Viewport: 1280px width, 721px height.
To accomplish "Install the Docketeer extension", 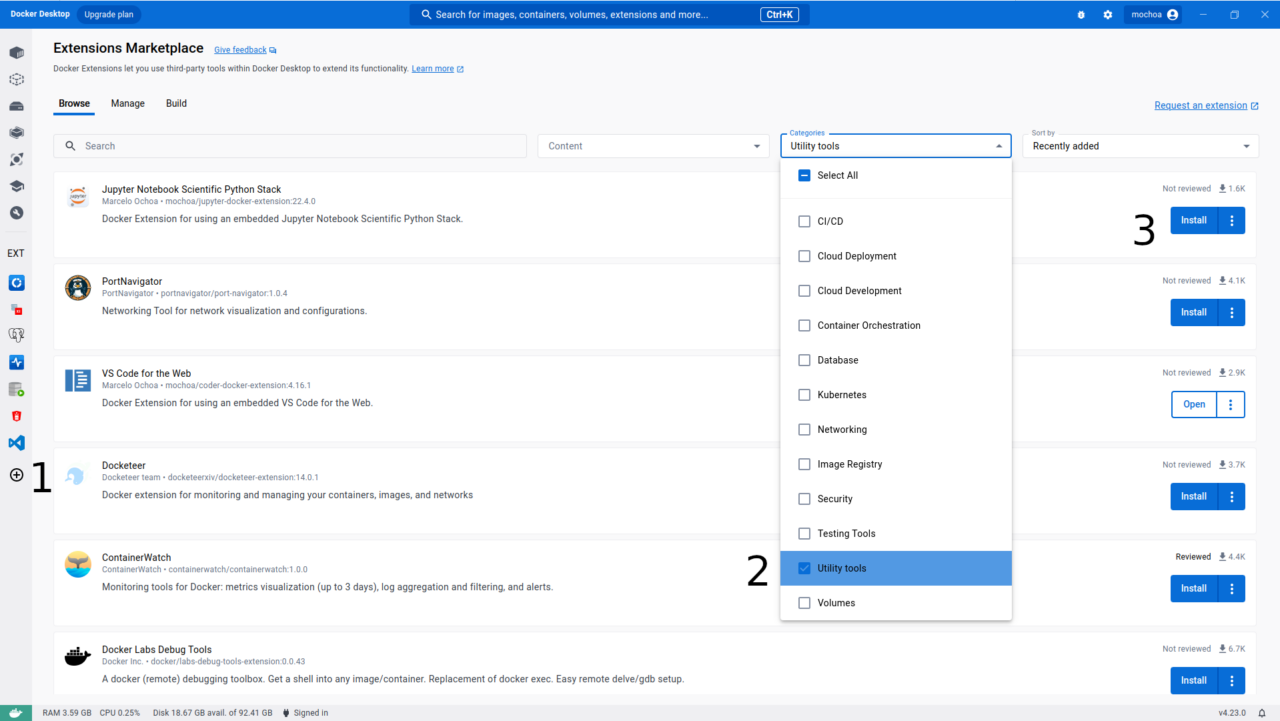I will [x=1193, y=496].
